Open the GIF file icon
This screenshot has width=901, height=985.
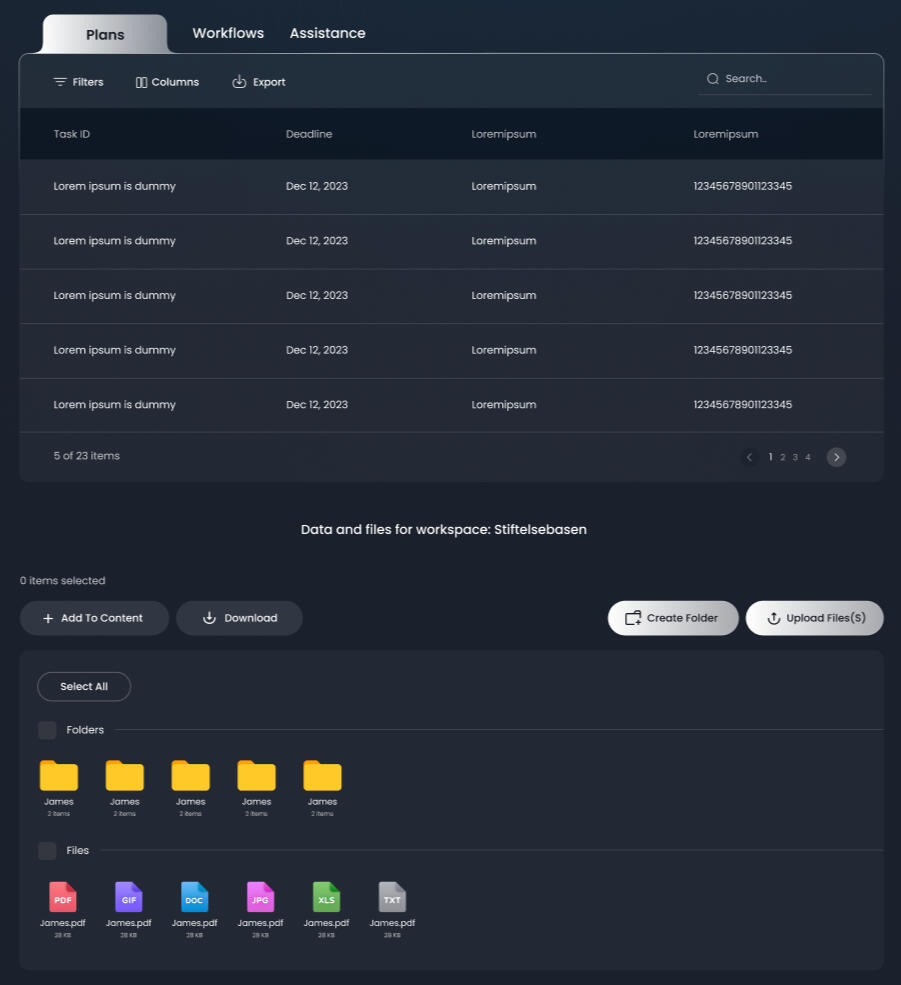click(128, 896)
